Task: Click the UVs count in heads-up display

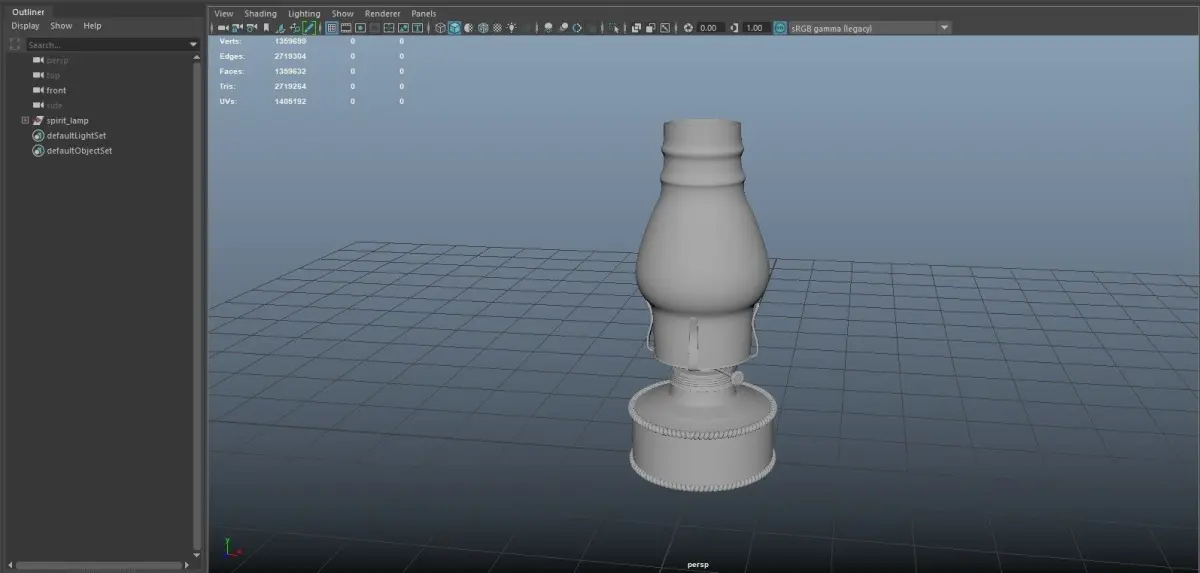Action: click(290, 101)
